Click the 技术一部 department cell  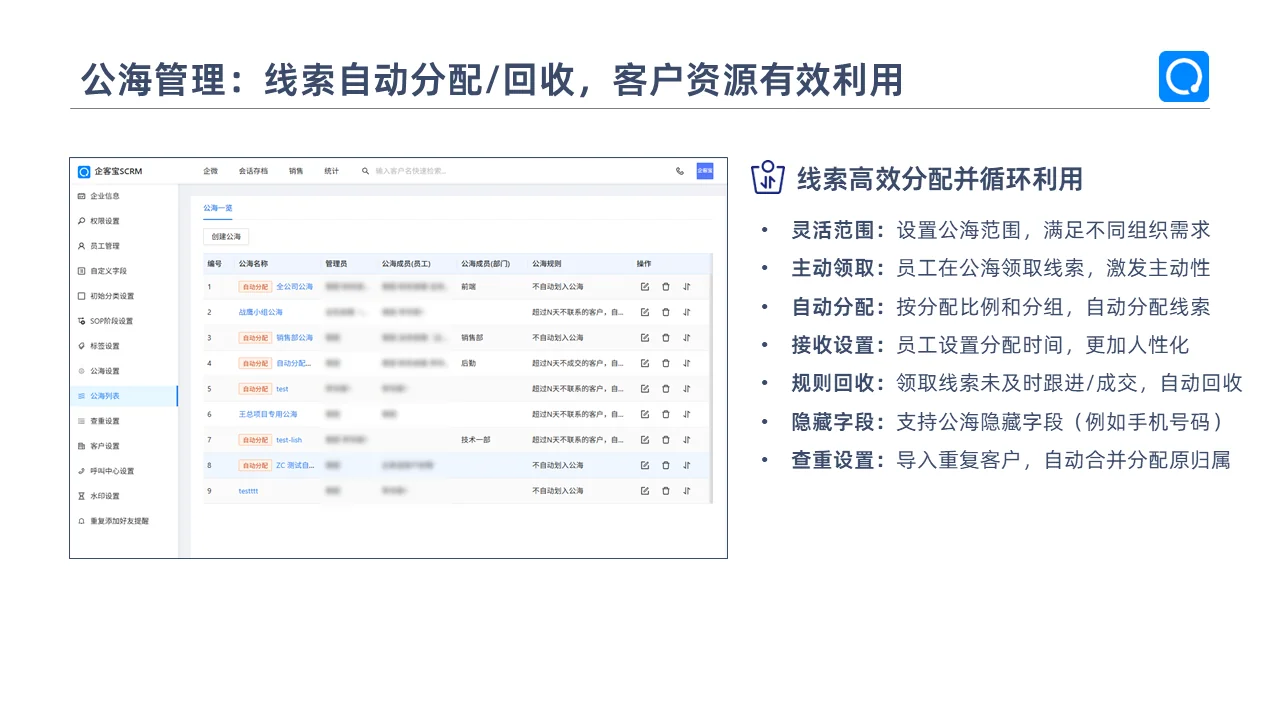475,440
